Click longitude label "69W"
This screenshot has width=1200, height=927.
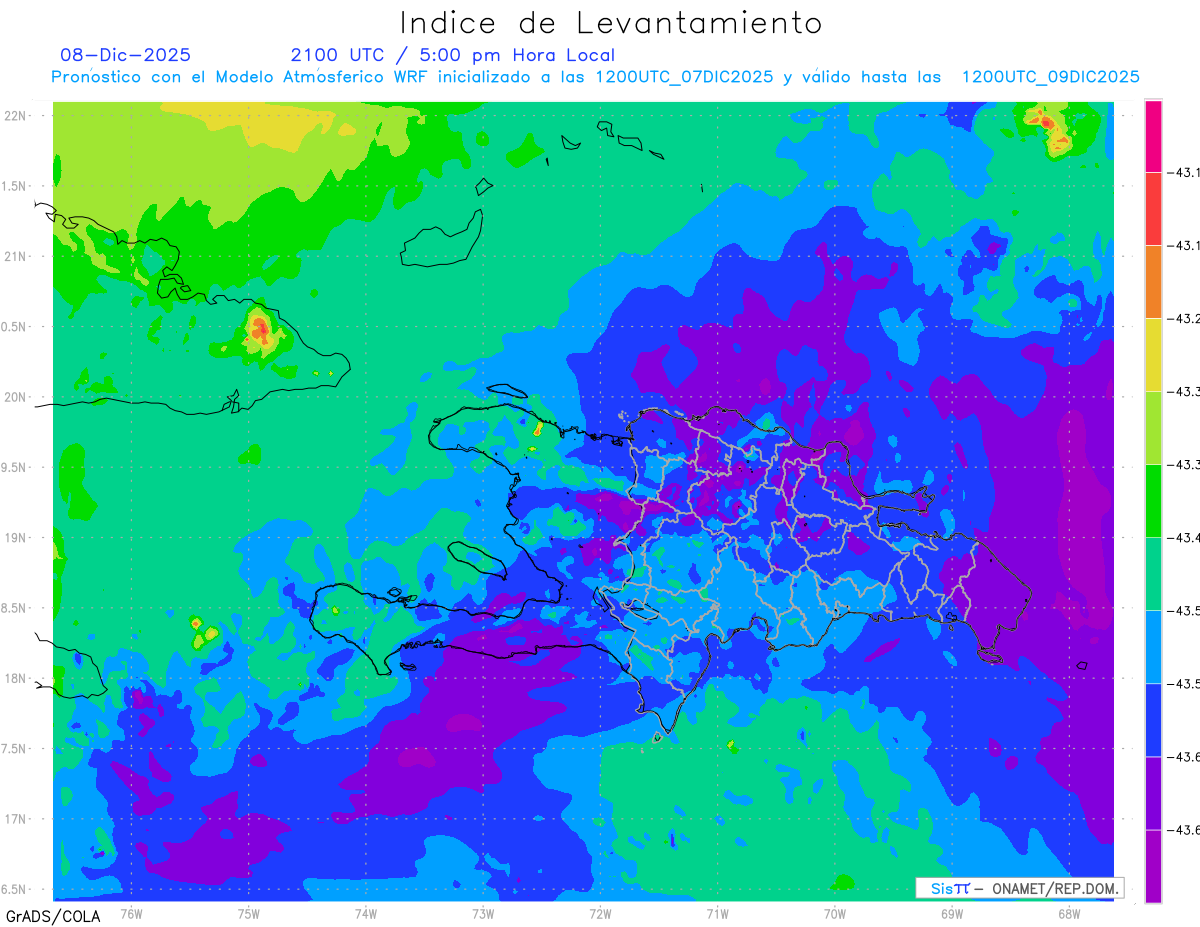[x=951, y=914]
